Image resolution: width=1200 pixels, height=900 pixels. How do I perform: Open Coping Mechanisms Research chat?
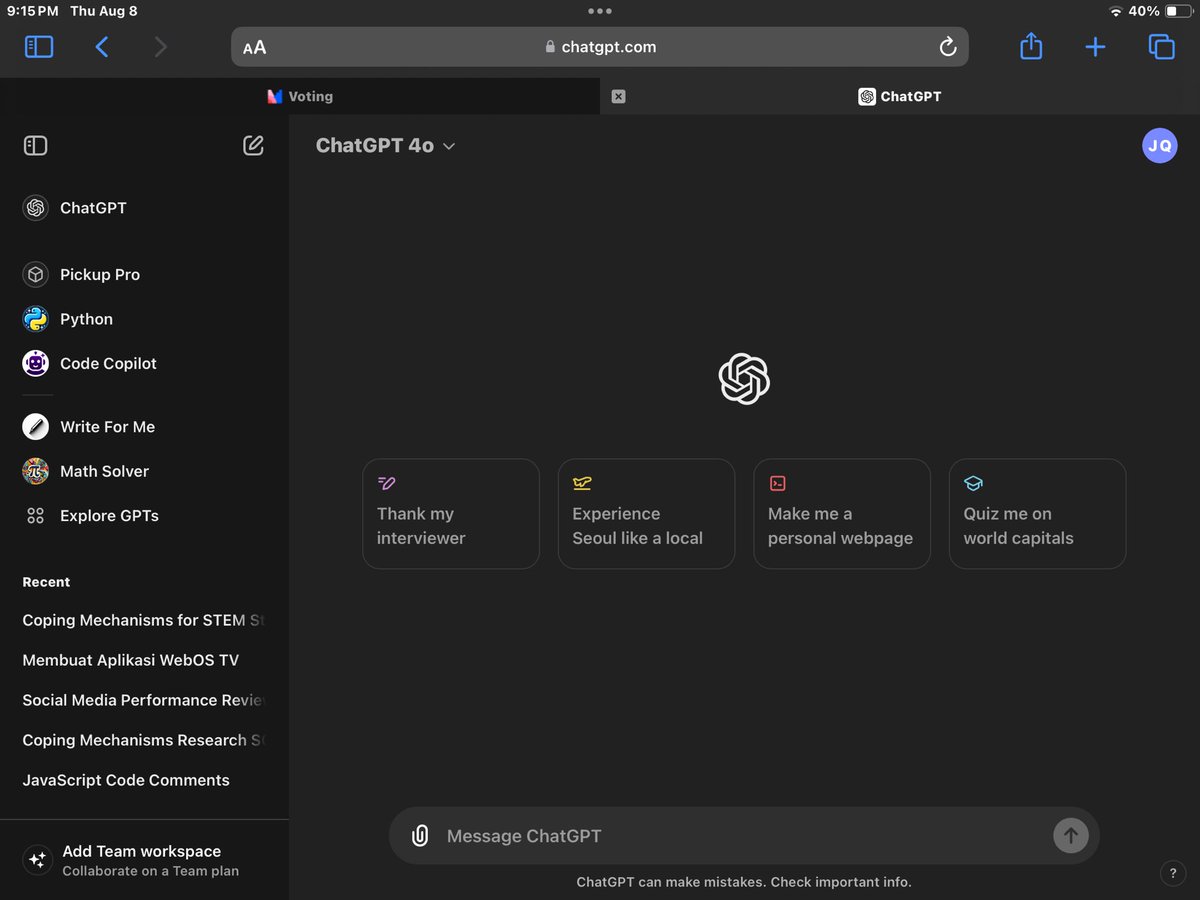pos(144,740)
